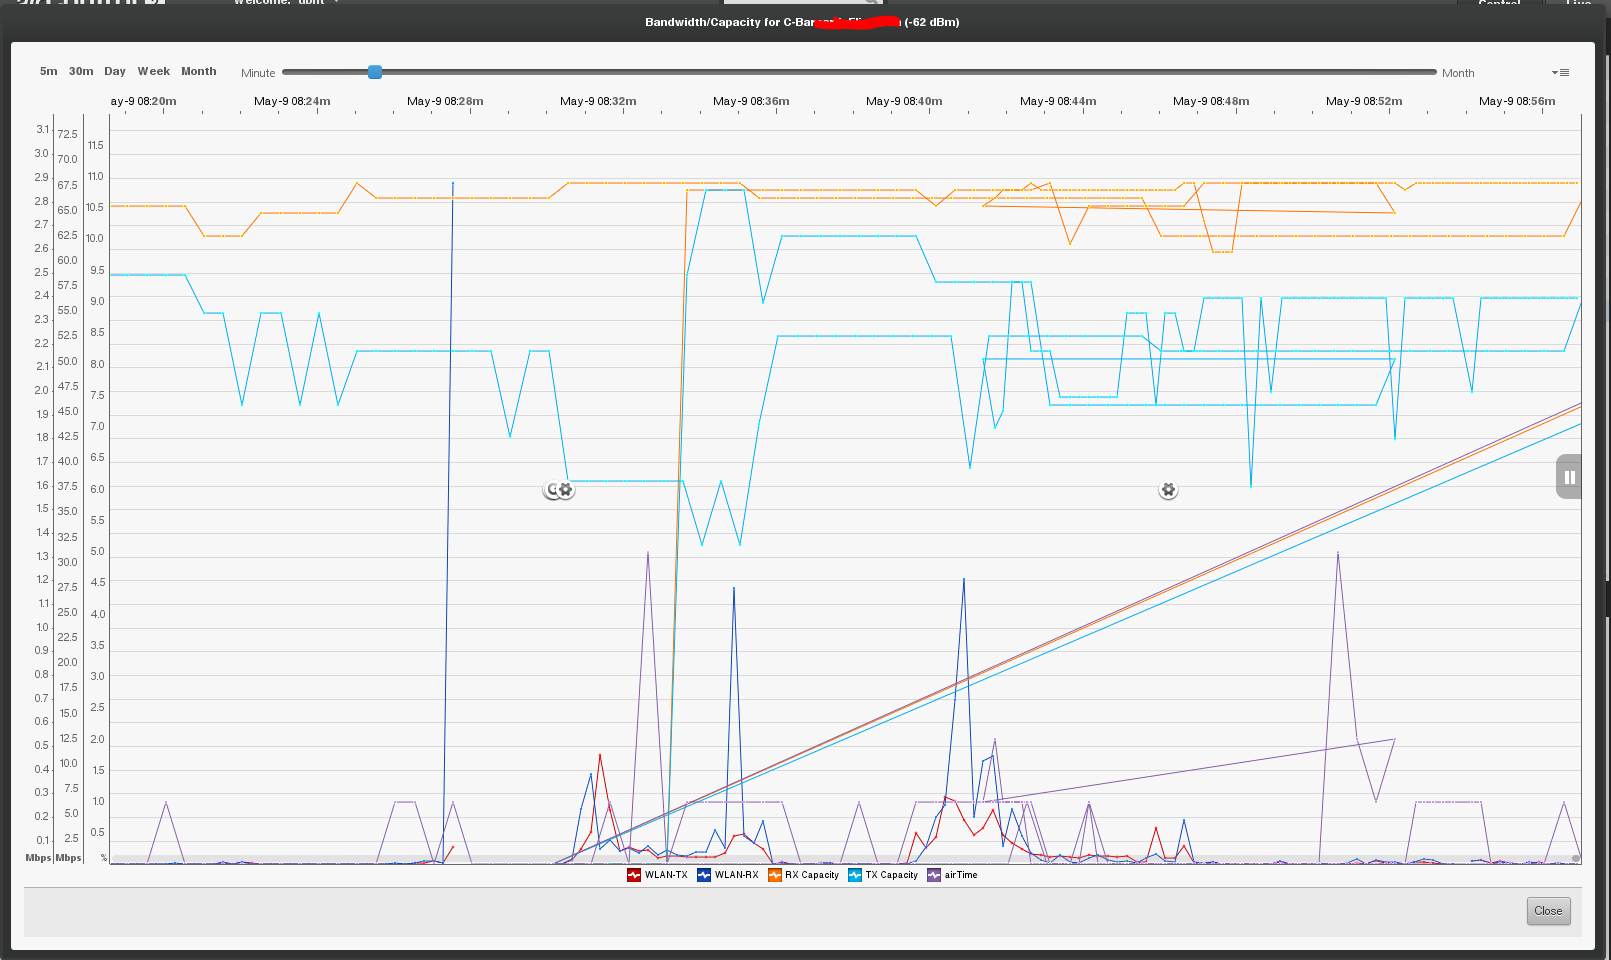Click Month label at slider's right end
This screenshot has width=1611, height=960.
pyautogui.click(x=1458, y=73)
